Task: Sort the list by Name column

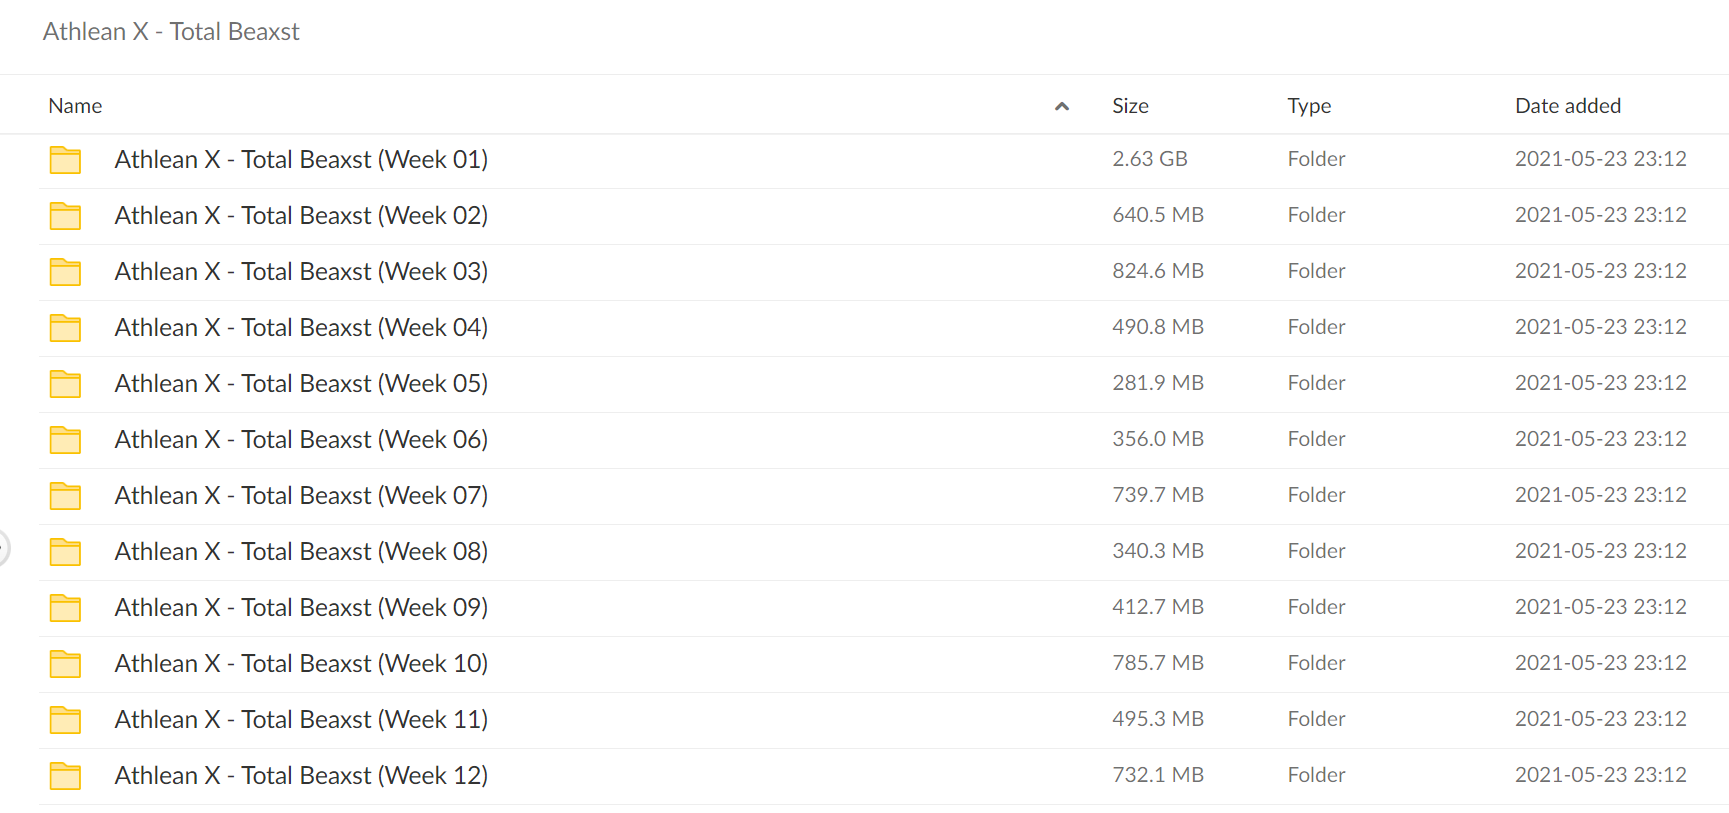Action: (75, 106)
